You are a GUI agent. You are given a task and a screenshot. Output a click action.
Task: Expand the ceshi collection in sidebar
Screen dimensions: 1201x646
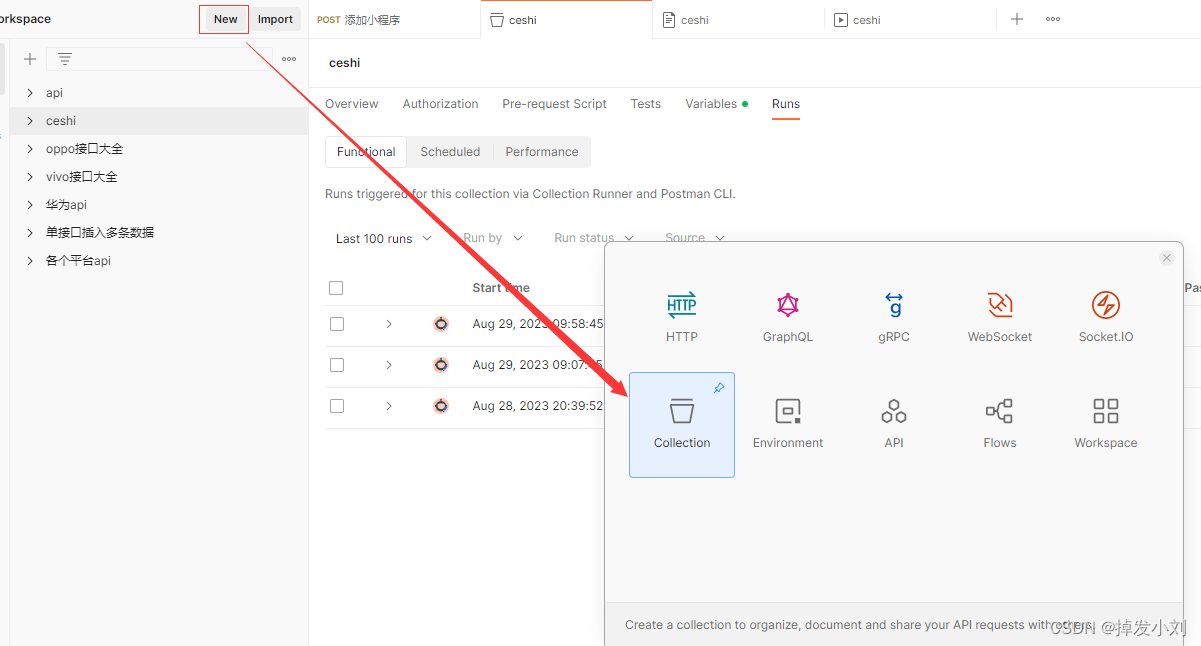(x=30, y=121)
